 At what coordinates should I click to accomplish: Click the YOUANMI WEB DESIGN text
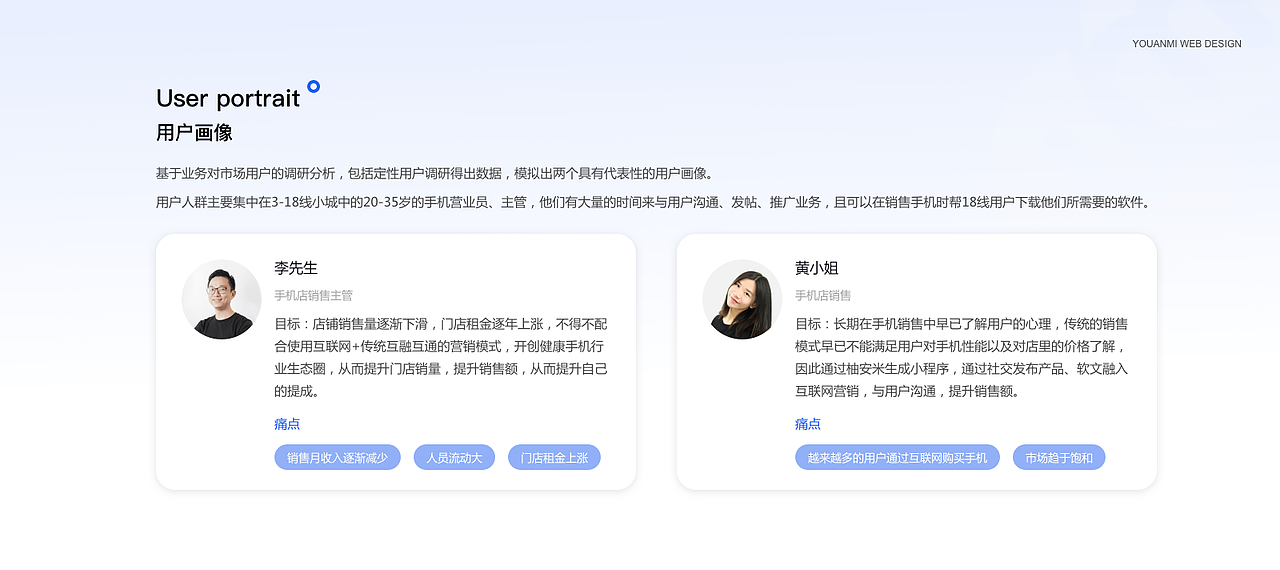pyautogui.click(x=1187, y=44)
